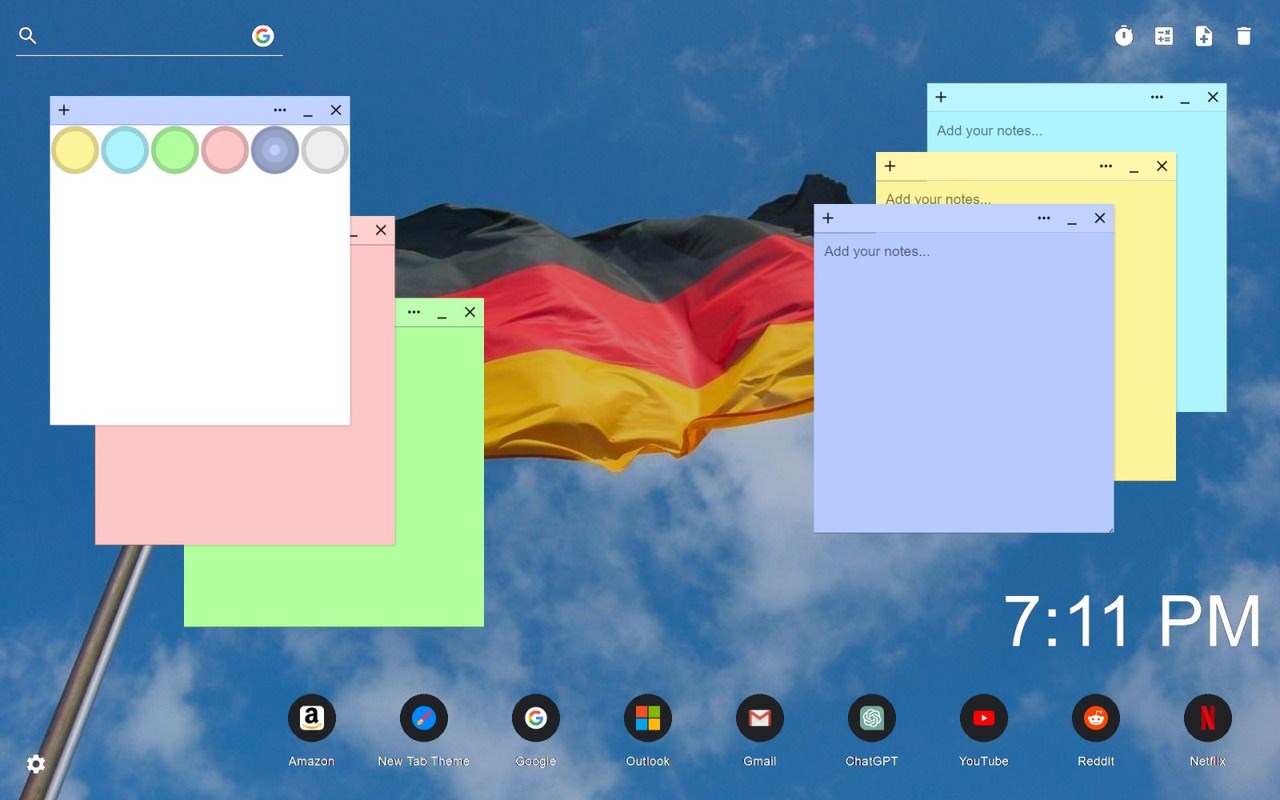The image size is (1280, 800).
Task: Pick the green color for the note
Action: (175, 150)
